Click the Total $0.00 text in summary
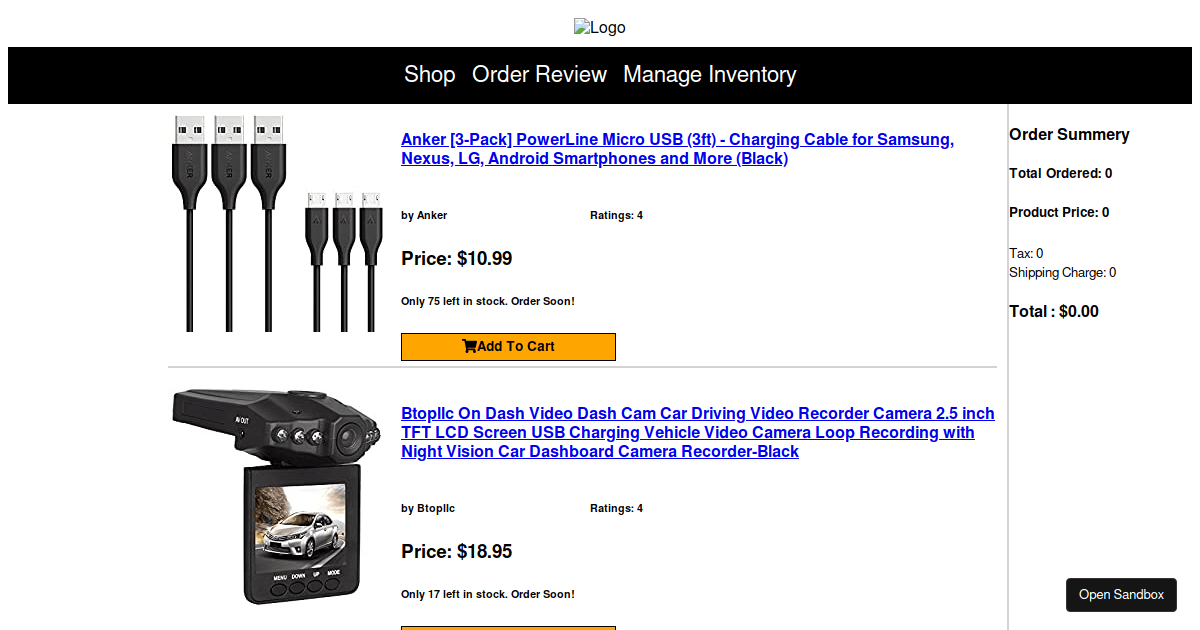This screenshot has height=630, width=1200. (x=1054, y=311)
